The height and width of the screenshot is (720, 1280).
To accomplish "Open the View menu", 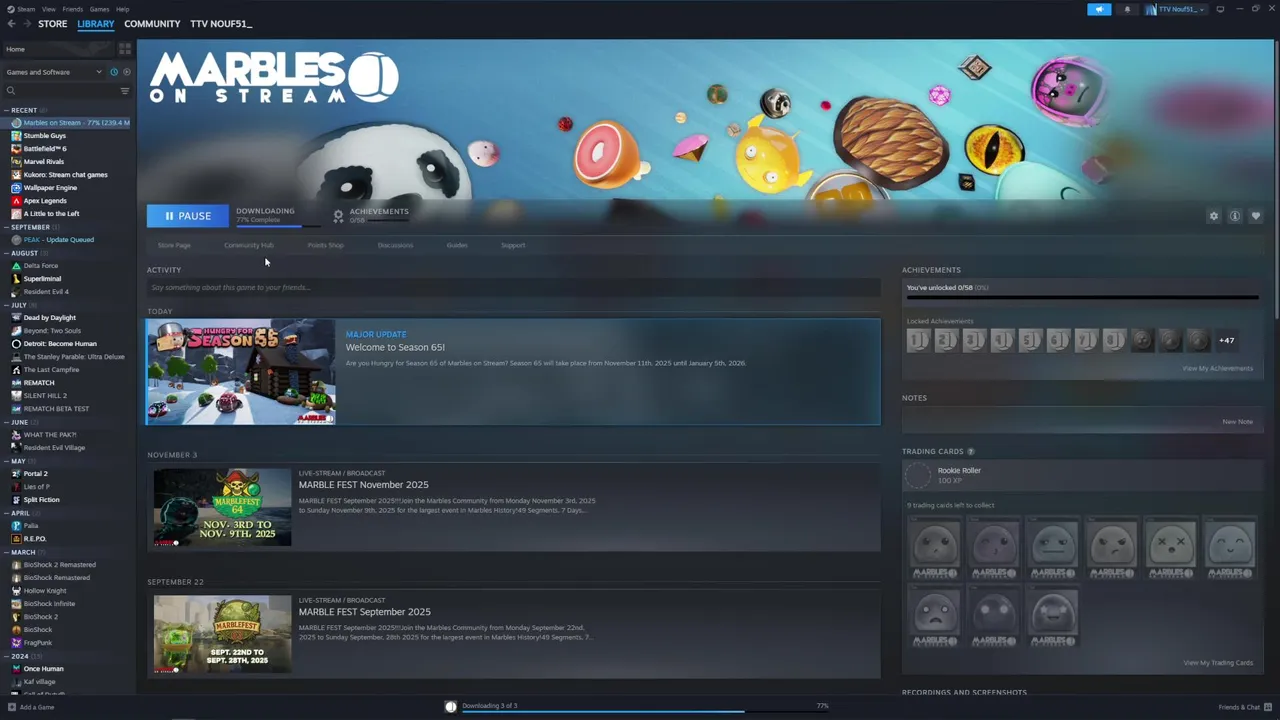I will point(49,9).
